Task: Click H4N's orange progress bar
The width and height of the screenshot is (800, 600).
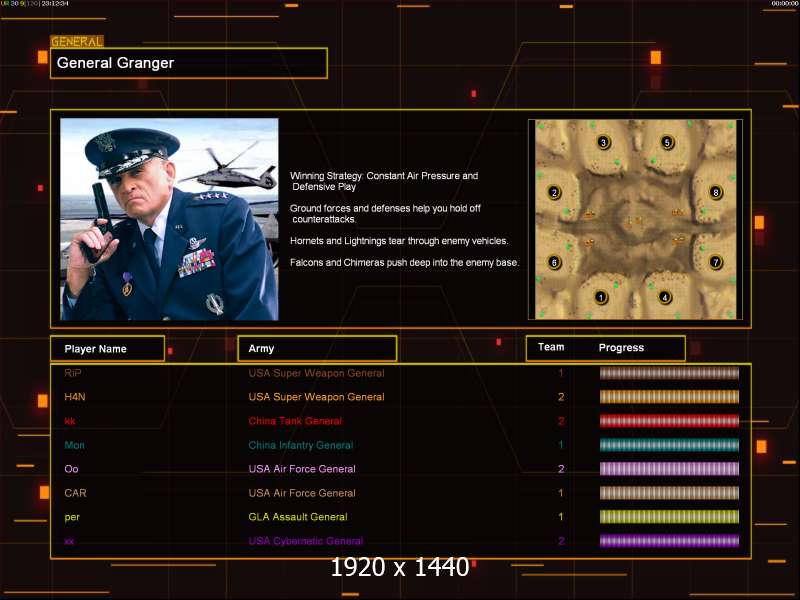Action: tap(669, 397)
